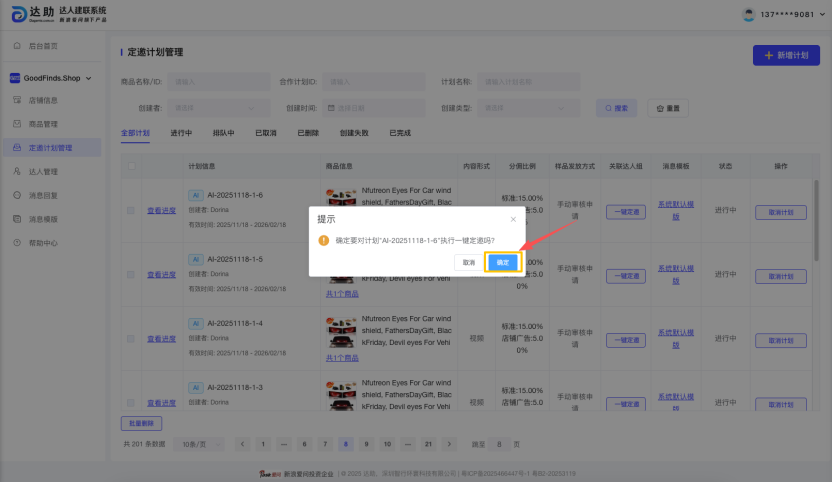
Task: Click the 计划名称 input field
Action: coord(530,81)
